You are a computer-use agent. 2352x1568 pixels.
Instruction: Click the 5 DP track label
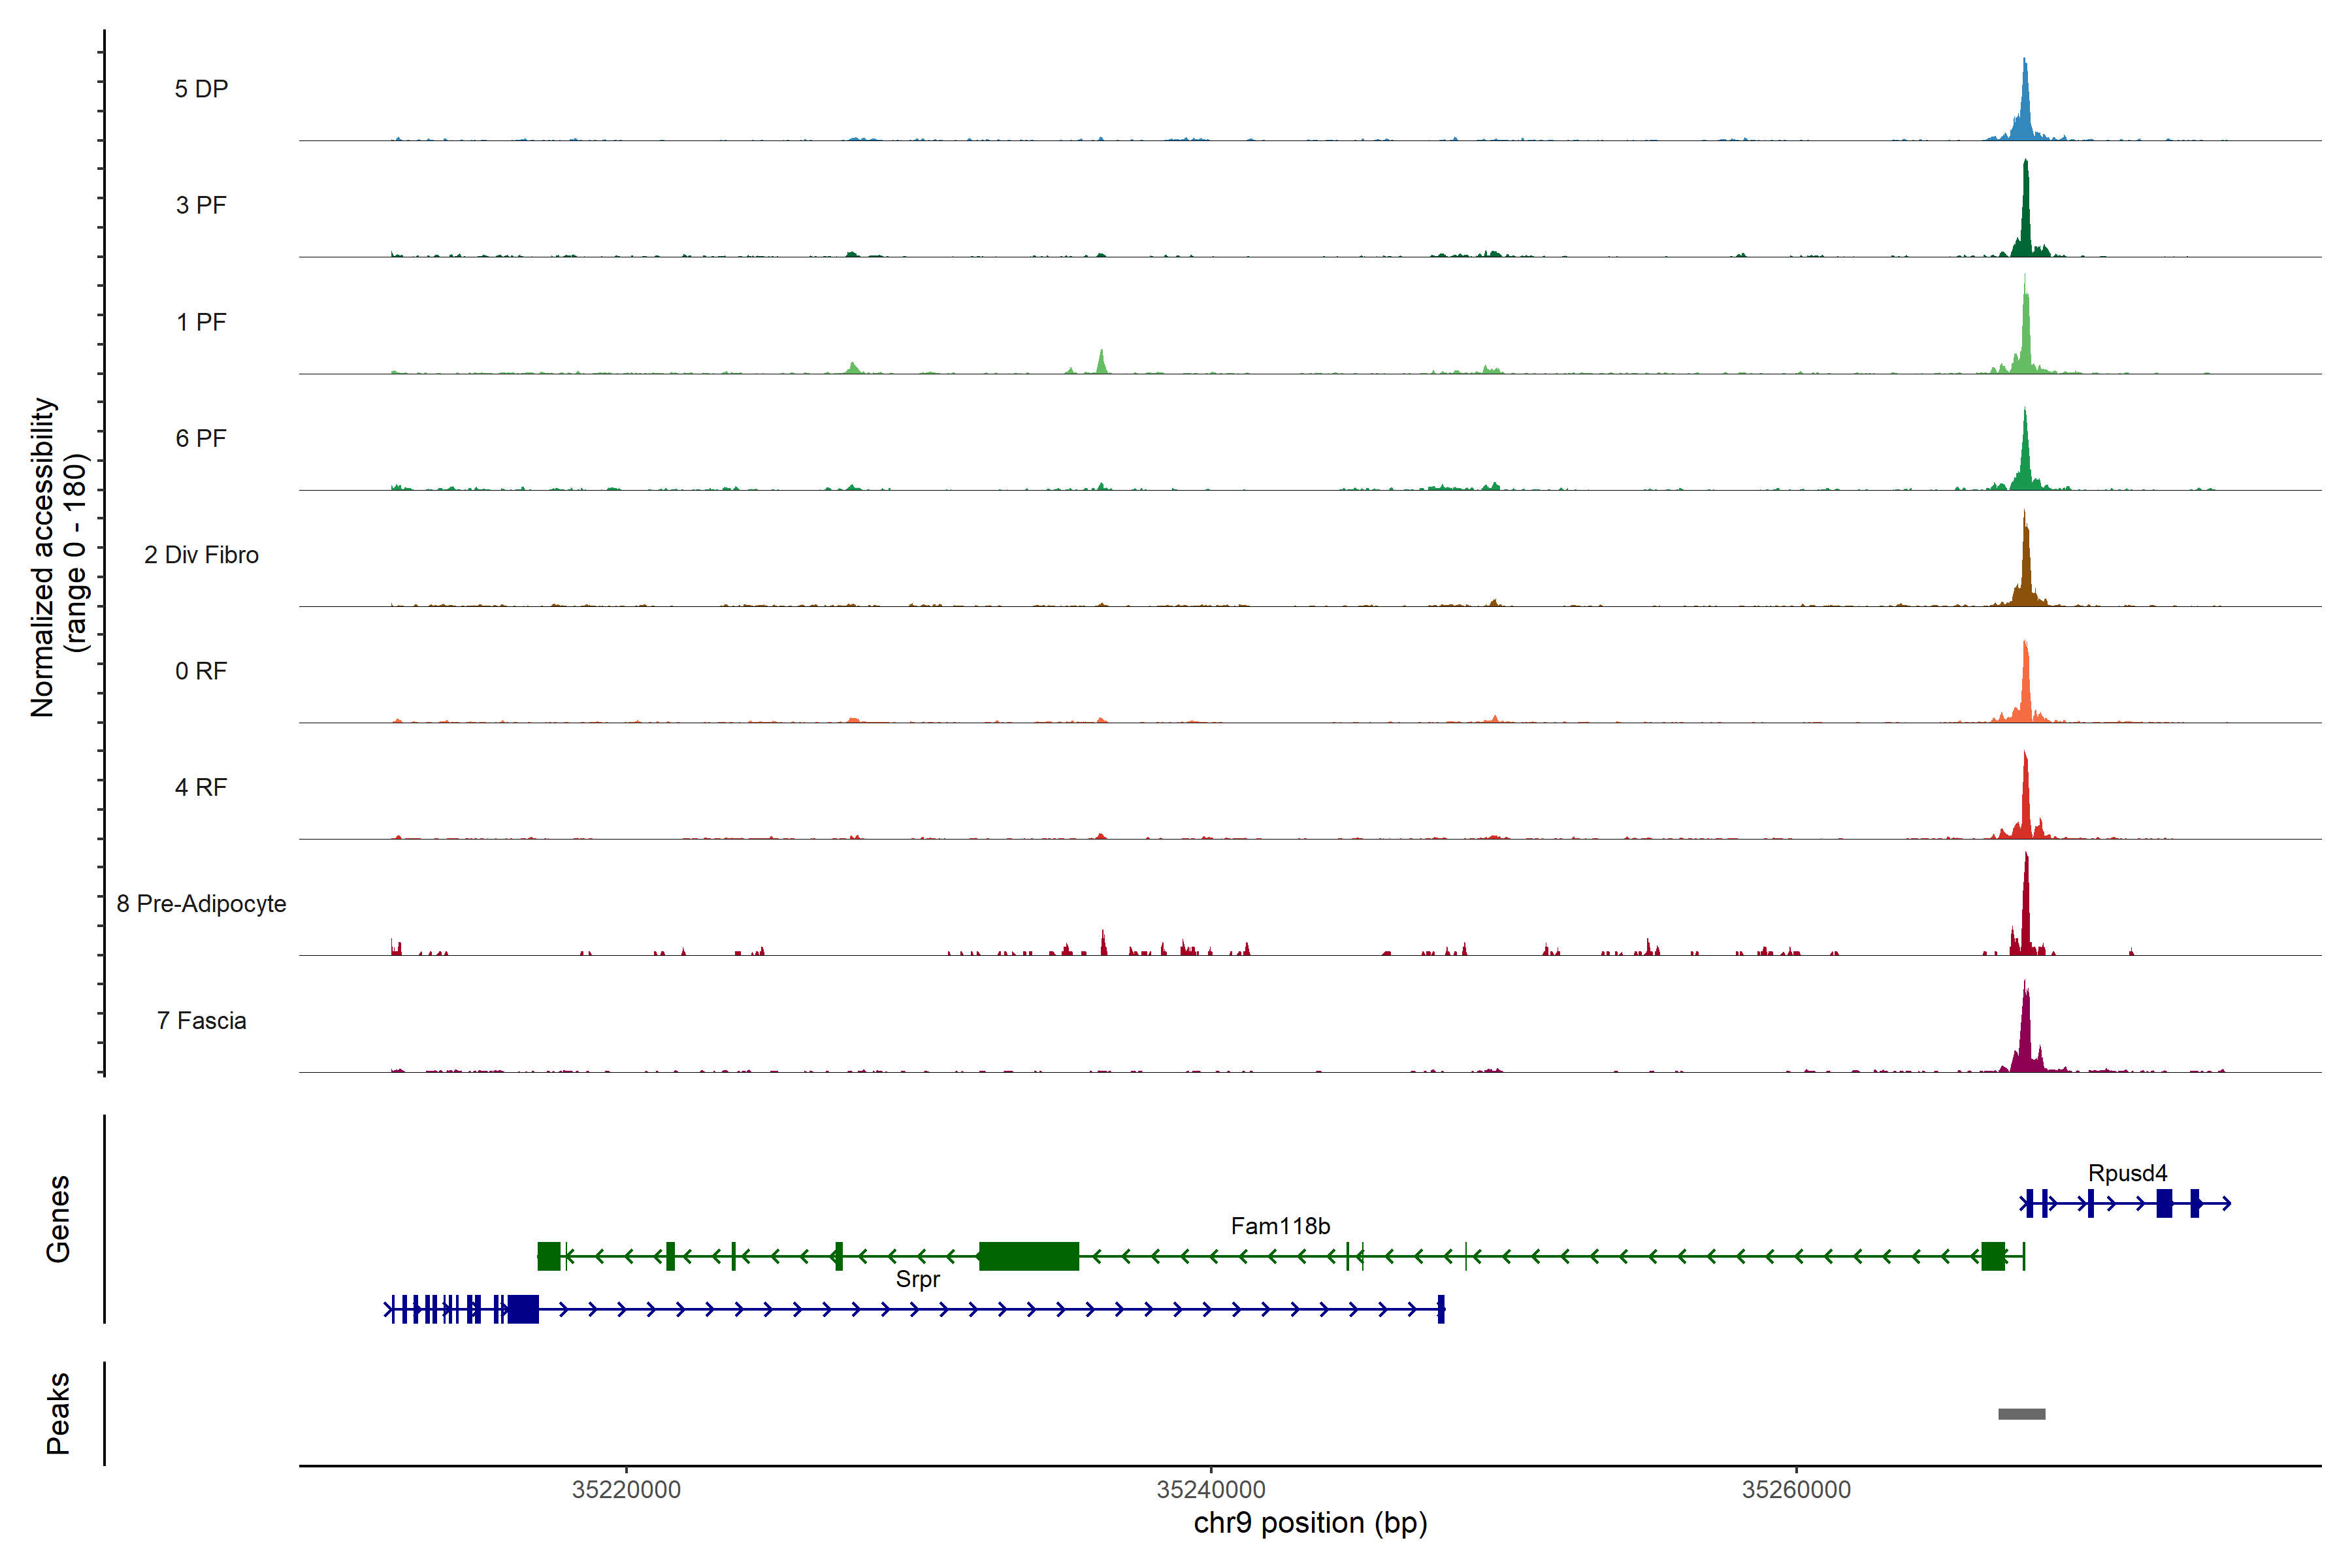pos(201,89)
